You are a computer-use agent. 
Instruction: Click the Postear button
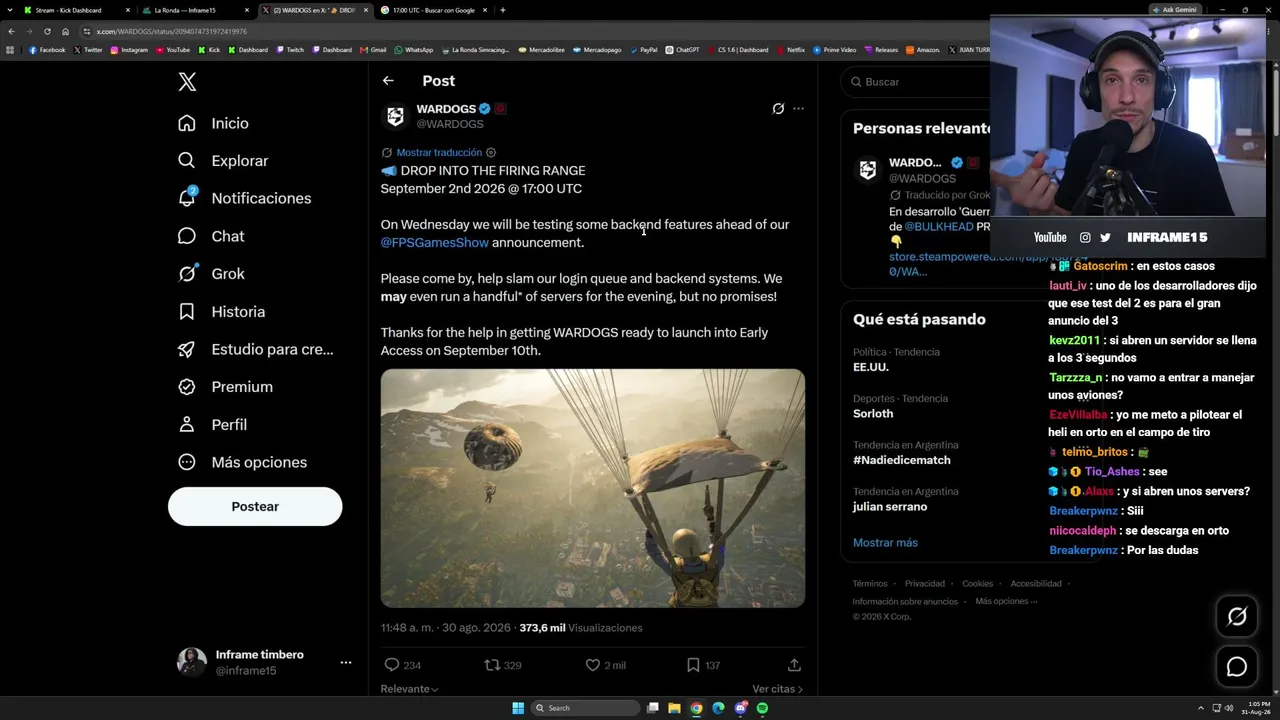pos(255,506)
